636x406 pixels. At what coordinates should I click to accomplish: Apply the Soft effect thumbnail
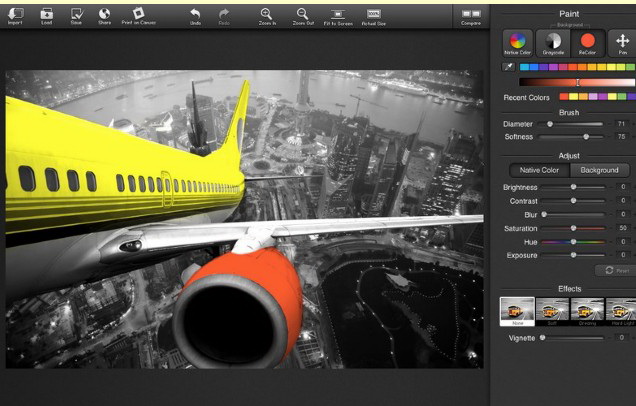552,312
